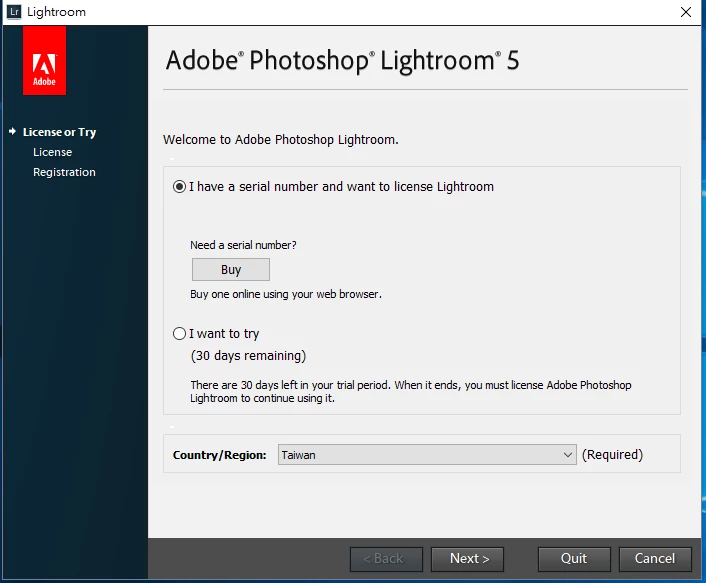
Task: Click the disabled < Back button
Action: pos(386,559)
